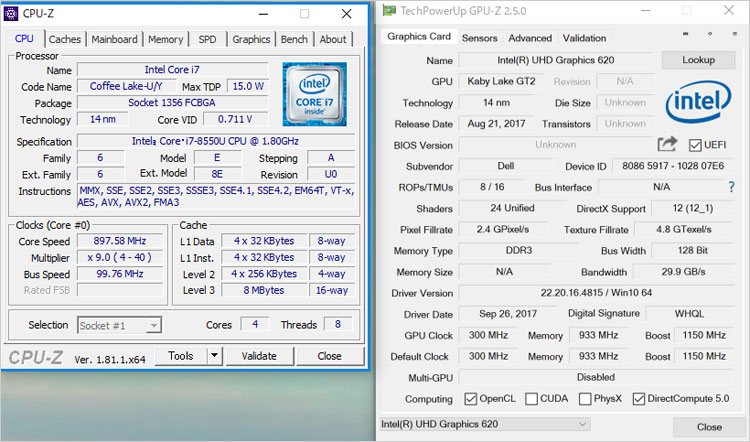Open the About tab

[x=333, y=39]
